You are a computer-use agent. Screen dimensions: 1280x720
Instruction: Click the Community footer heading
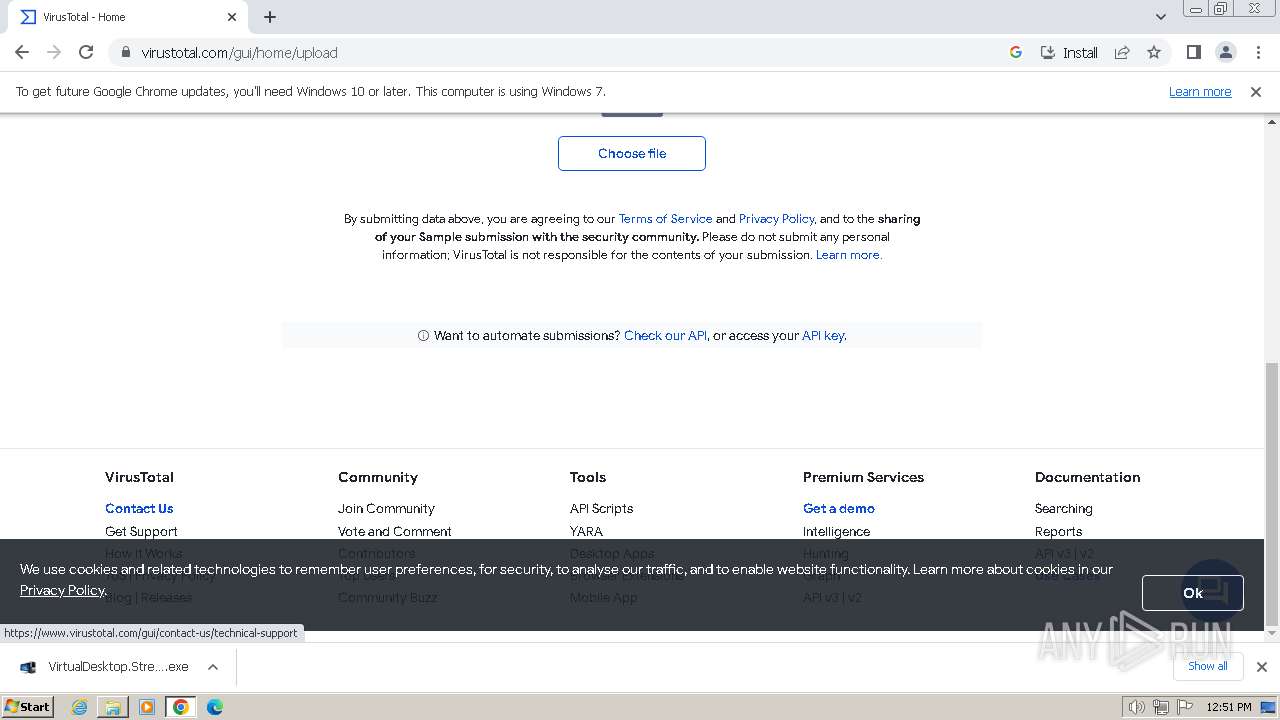tap(378, 477)
